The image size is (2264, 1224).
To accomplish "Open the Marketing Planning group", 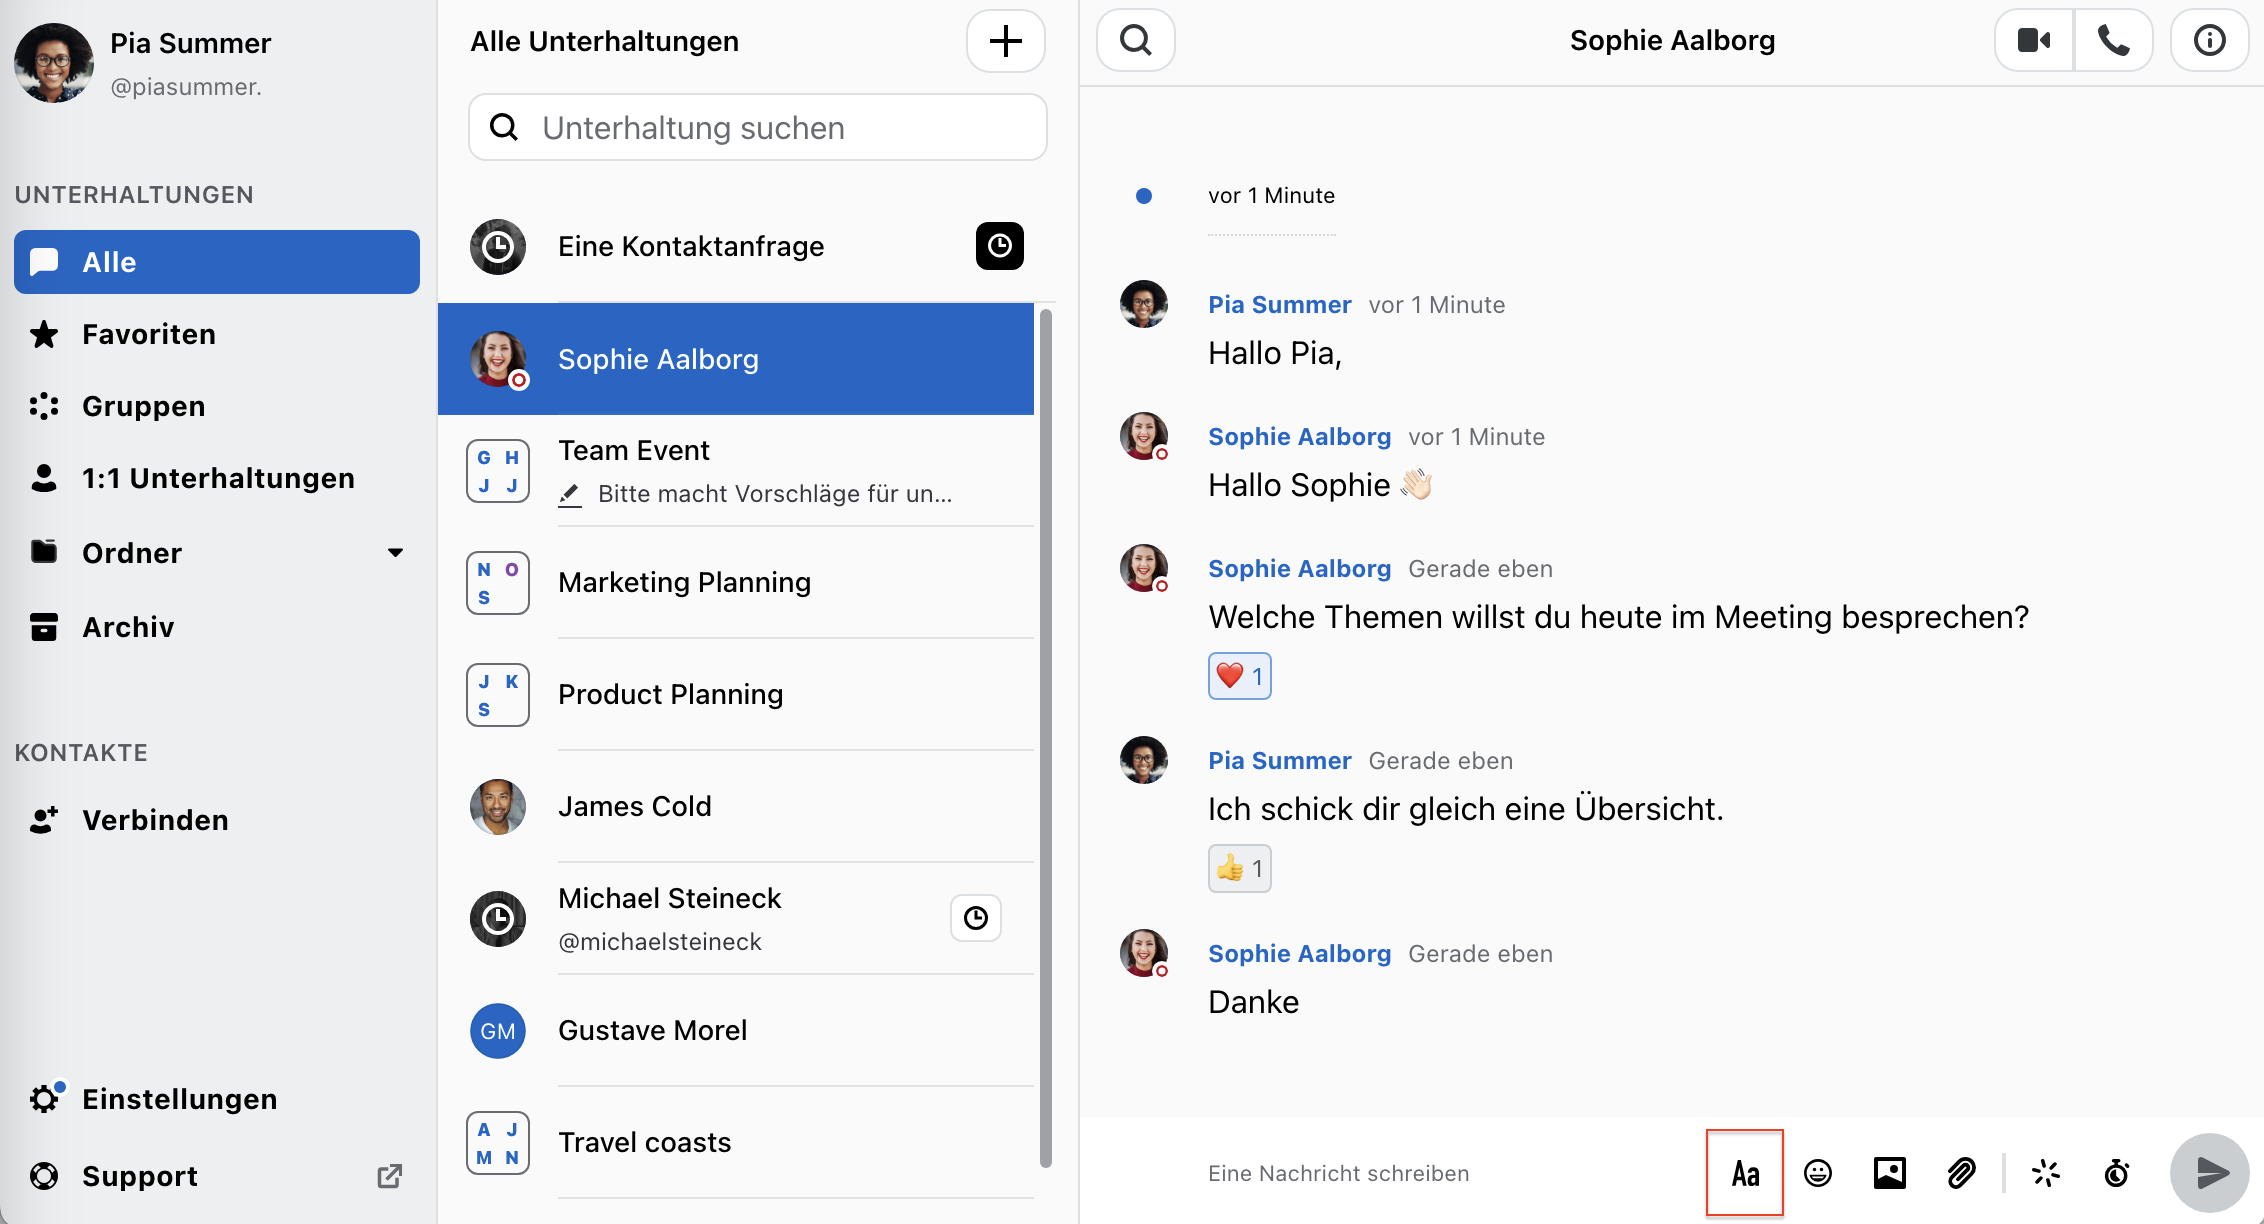I will [x=736, y=582].
